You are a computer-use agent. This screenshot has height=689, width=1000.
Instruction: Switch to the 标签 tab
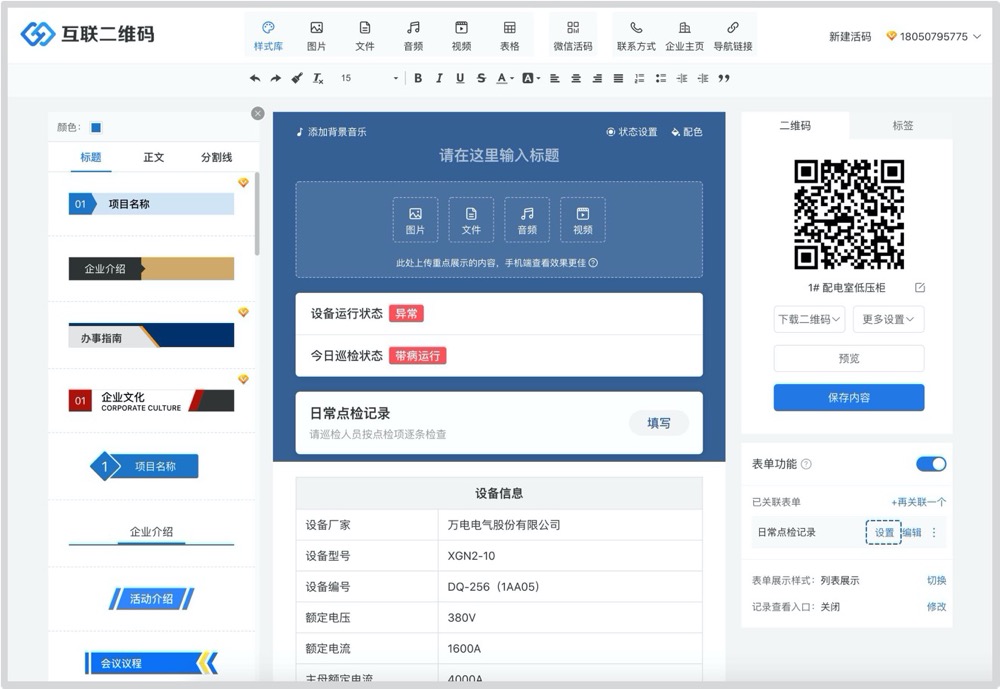(x=902, y=126)
